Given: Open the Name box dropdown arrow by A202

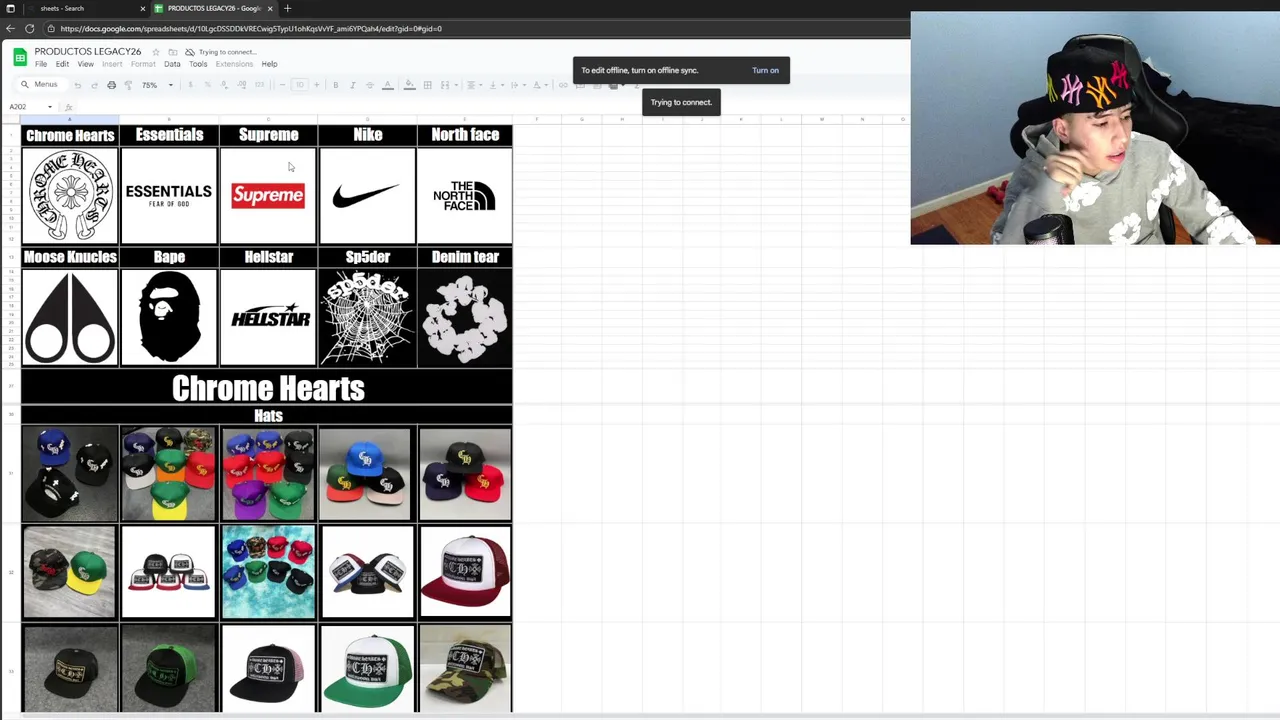Looking at the screenshot, I should pos(50,107).
